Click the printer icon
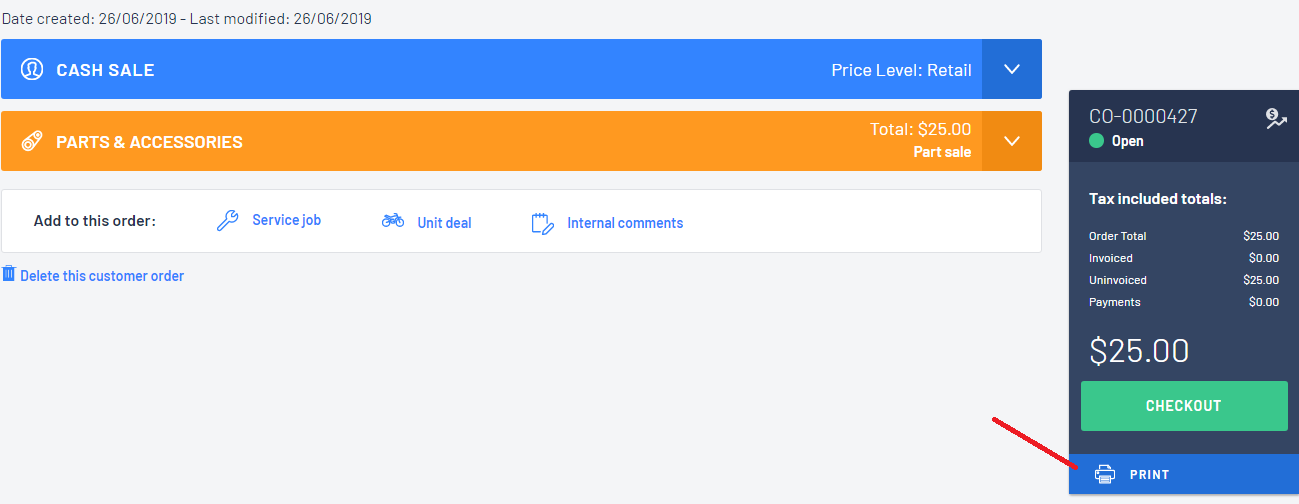 (1104, 475)
